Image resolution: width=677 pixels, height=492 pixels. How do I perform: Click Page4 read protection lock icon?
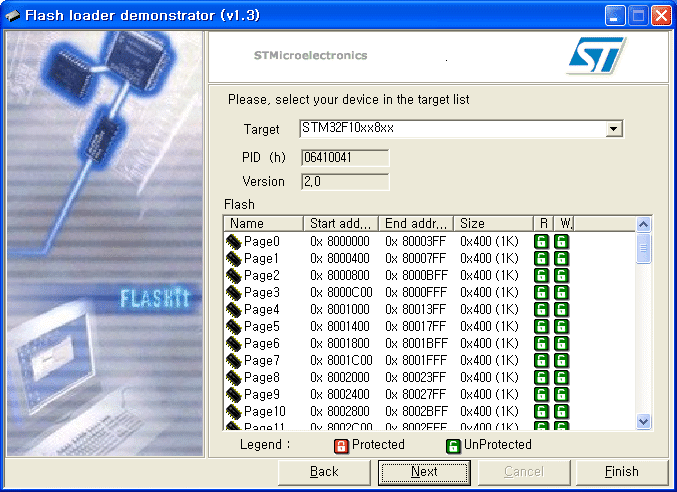(541, 309)
